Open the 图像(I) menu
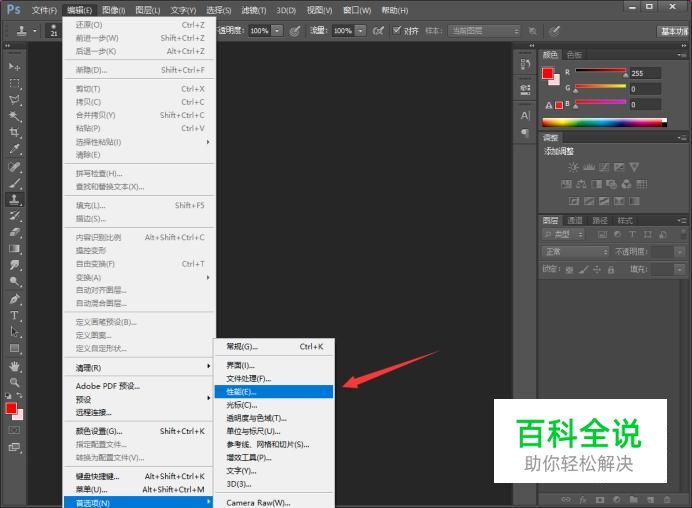692x508 pixels. [x=113, y=10]
